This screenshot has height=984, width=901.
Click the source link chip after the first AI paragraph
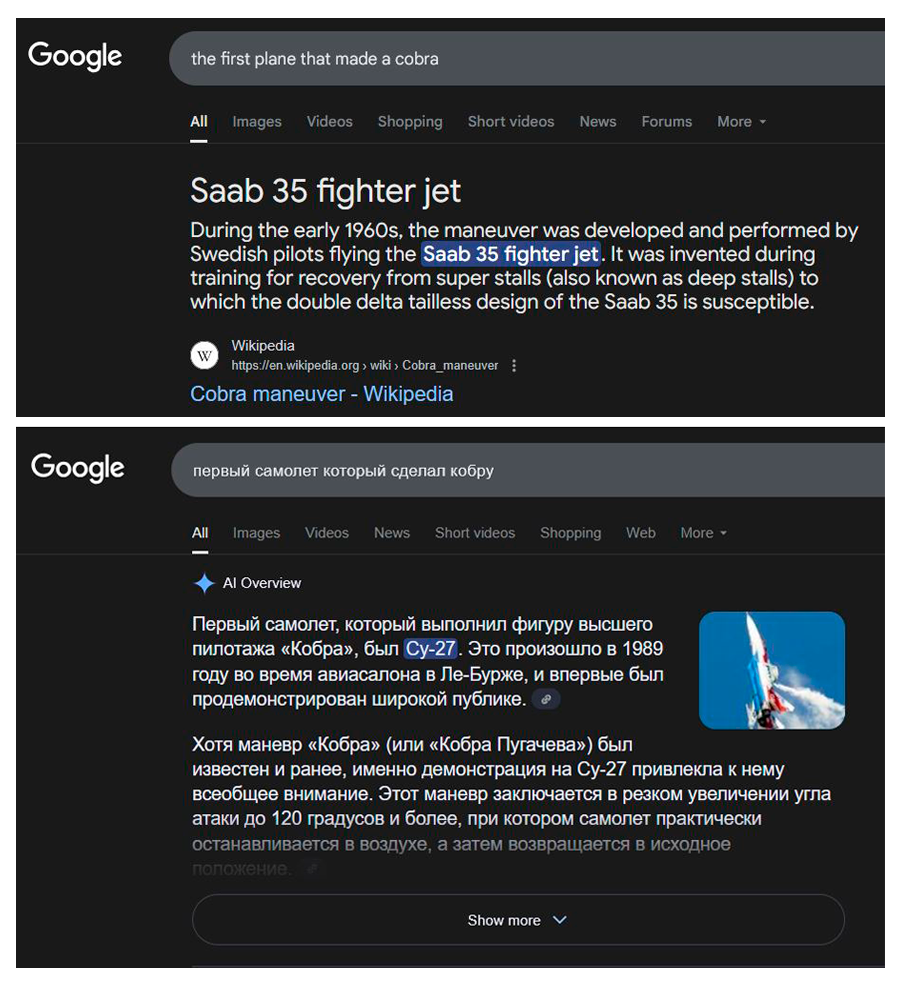tap(545, 700)
